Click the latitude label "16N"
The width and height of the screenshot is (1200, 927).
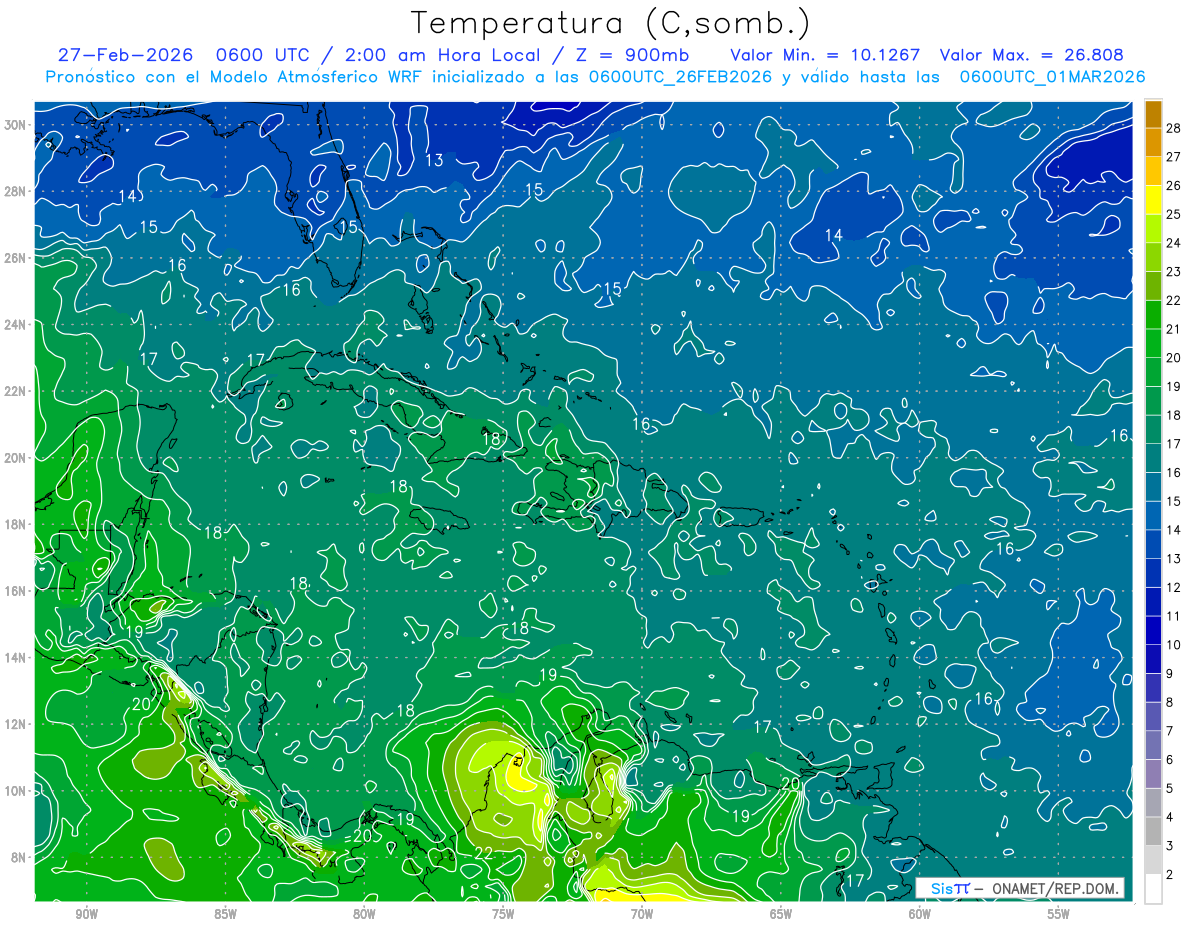pos(16,591)
